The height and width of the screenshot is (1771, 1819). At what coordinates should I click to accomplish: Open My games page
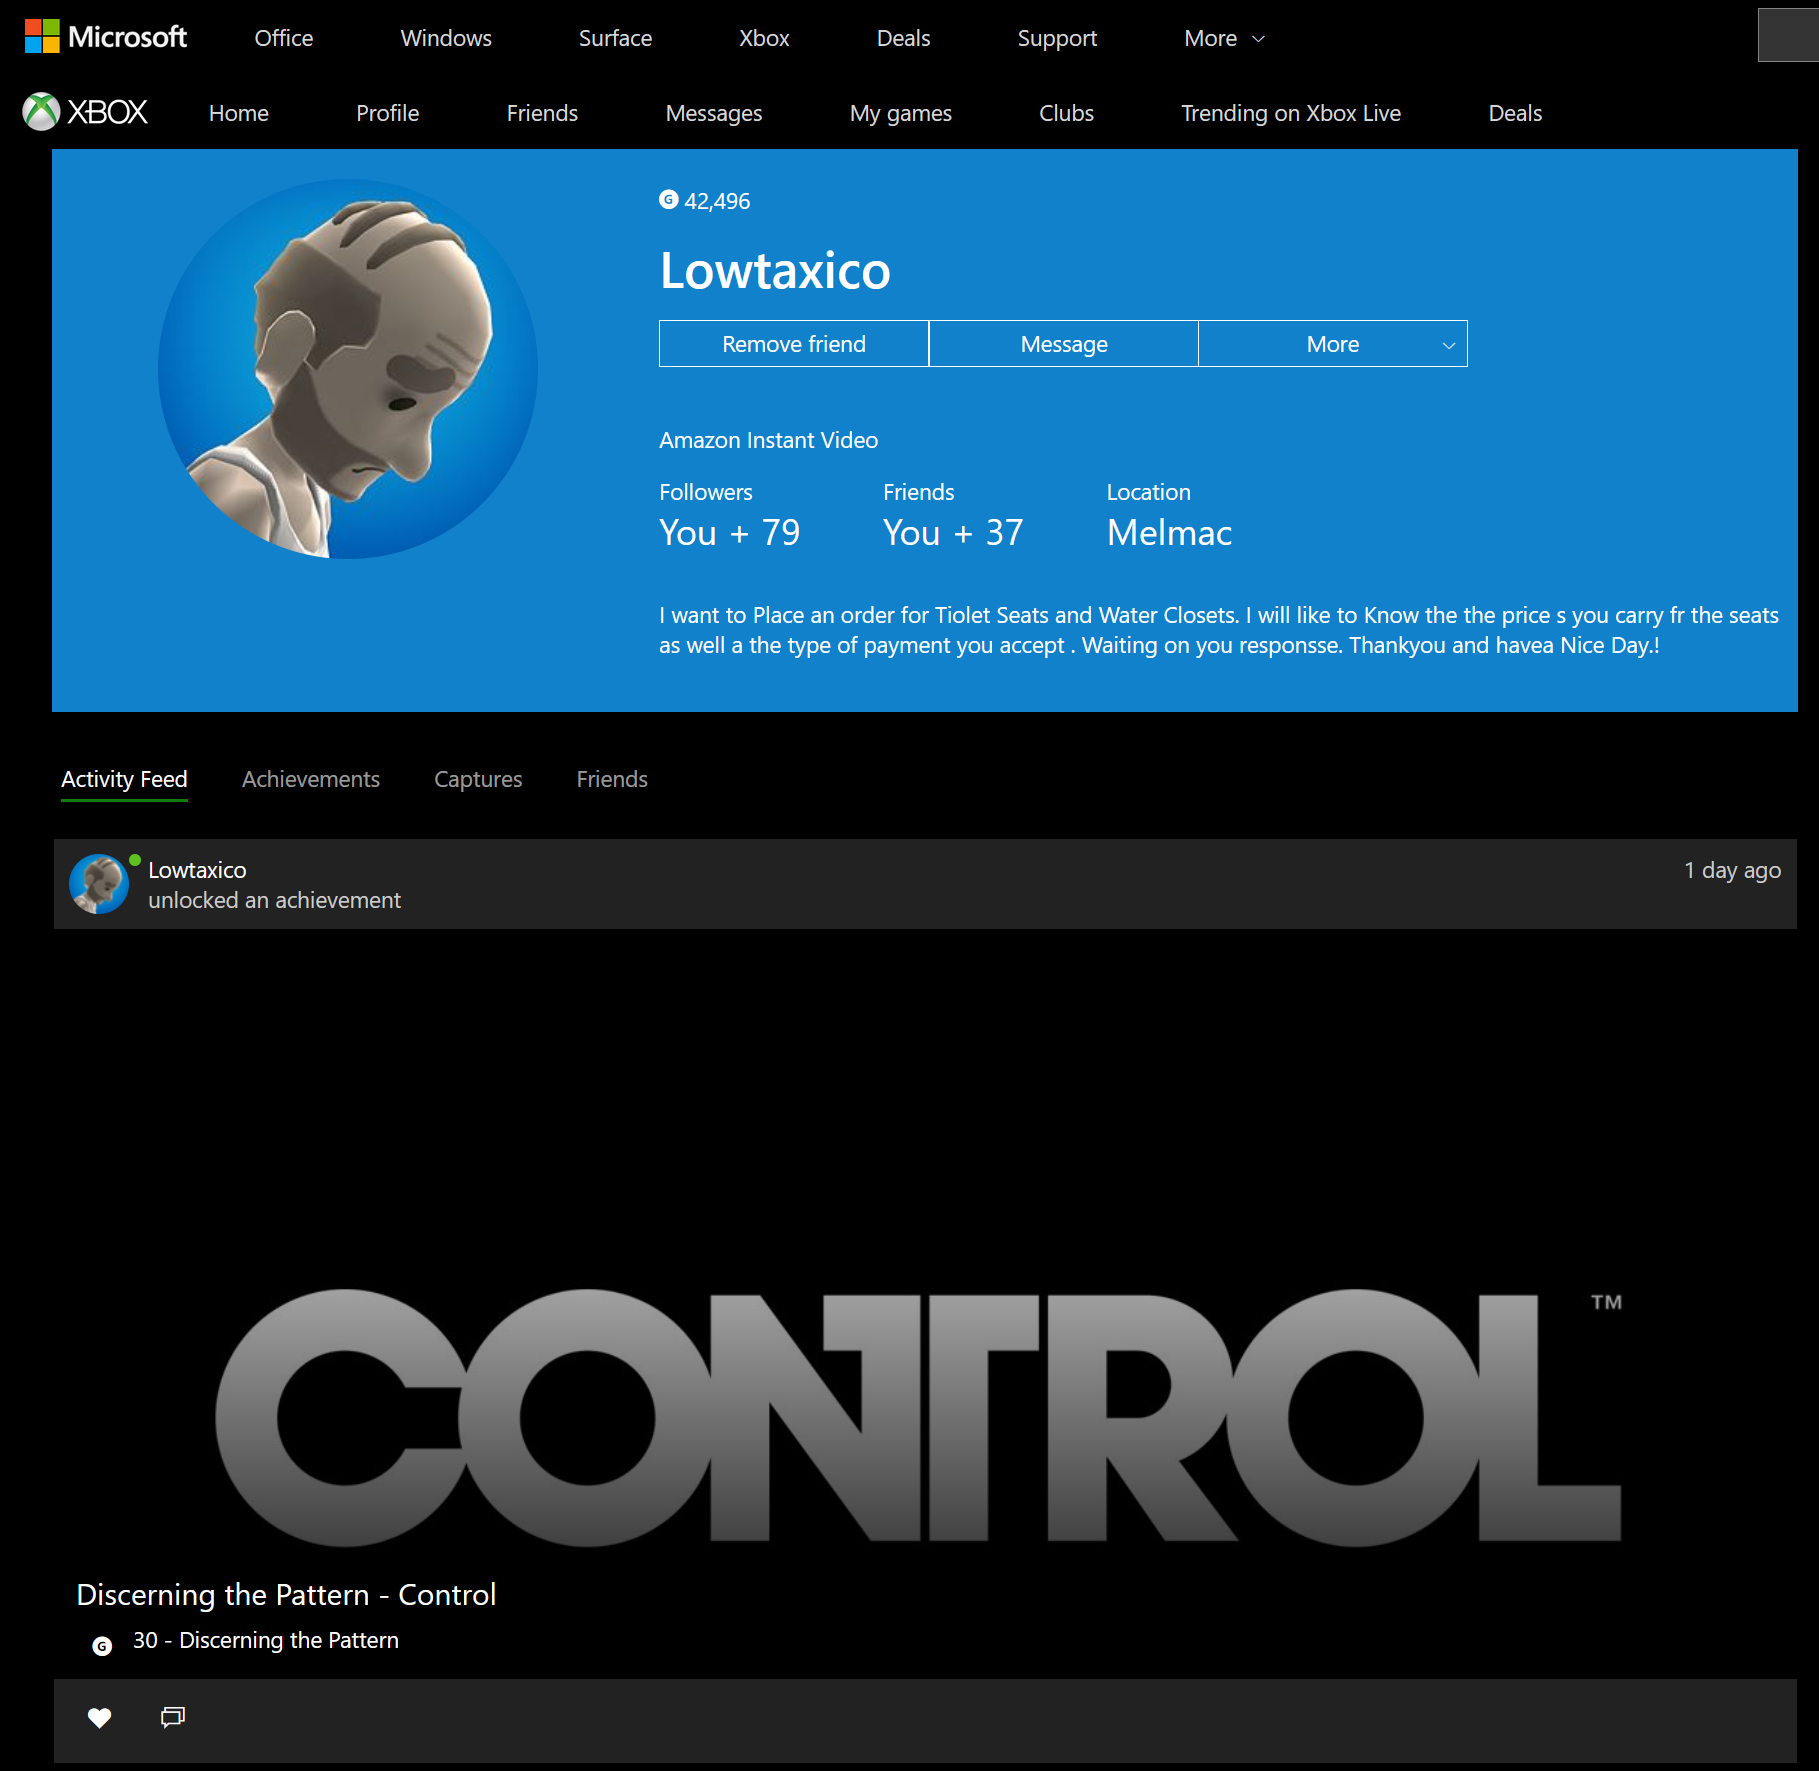[x=901, y=113]
